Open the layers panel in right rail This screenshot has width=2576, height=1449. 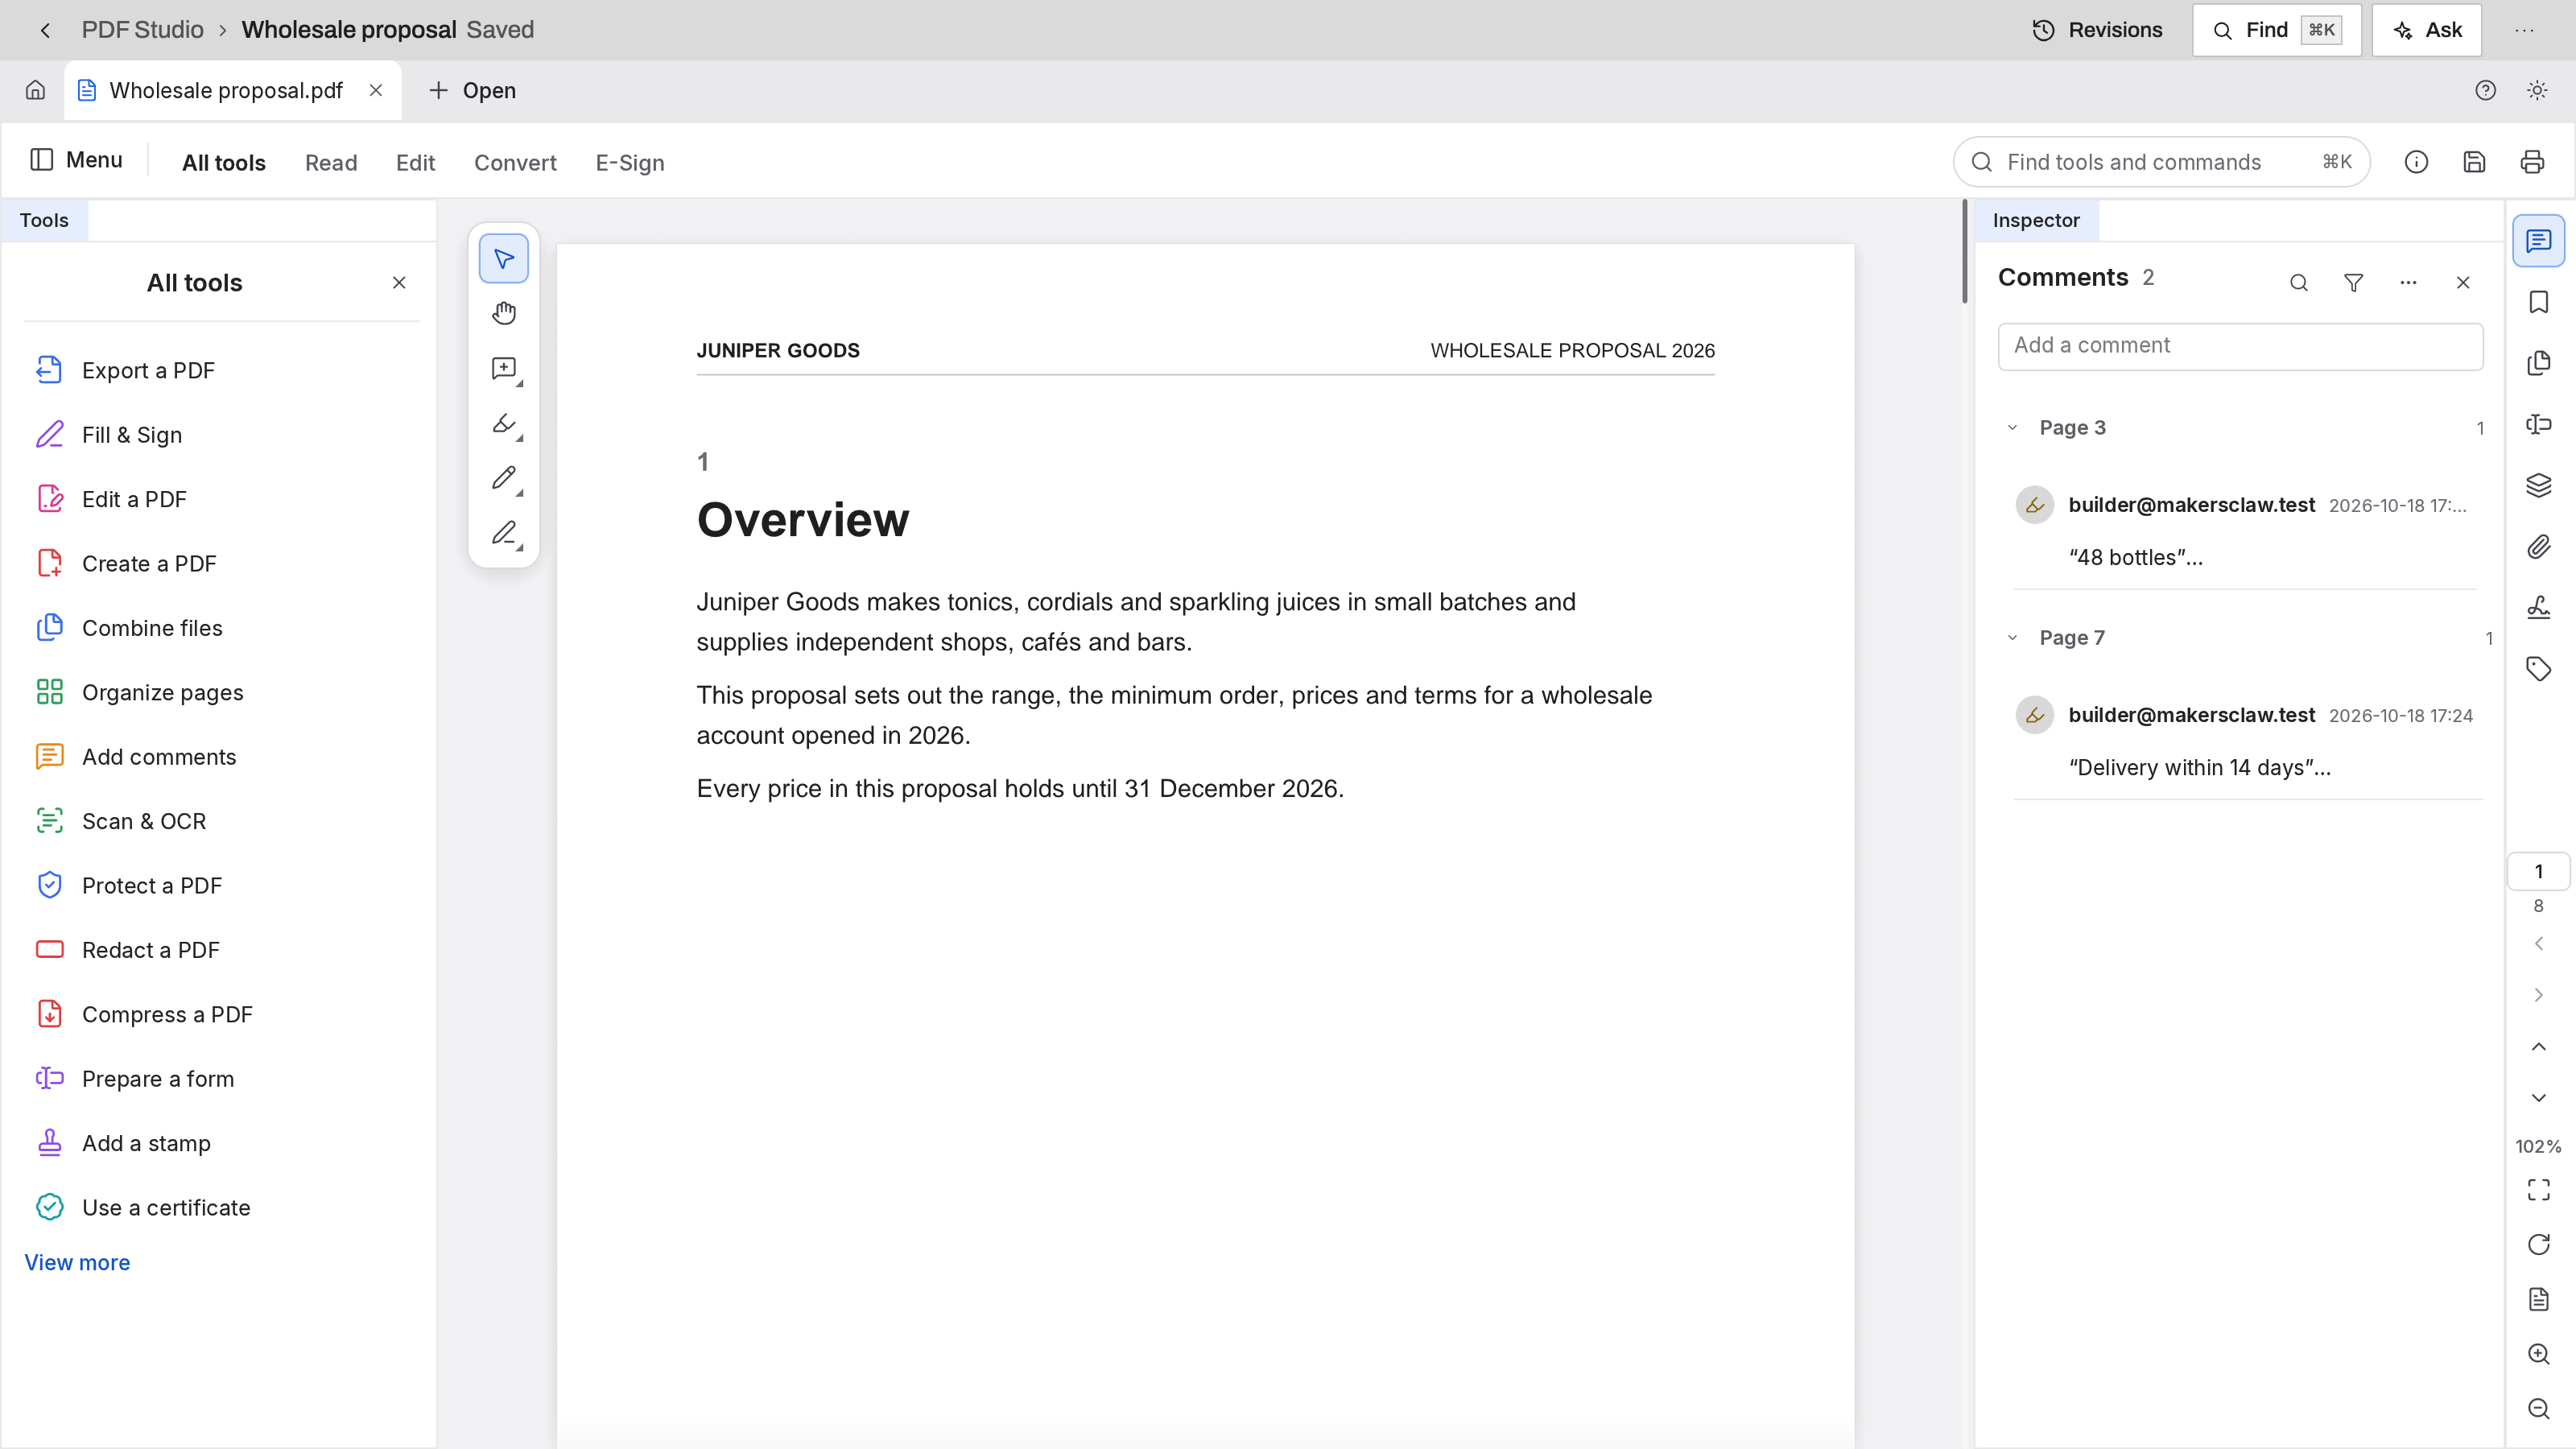(2538, 485)
